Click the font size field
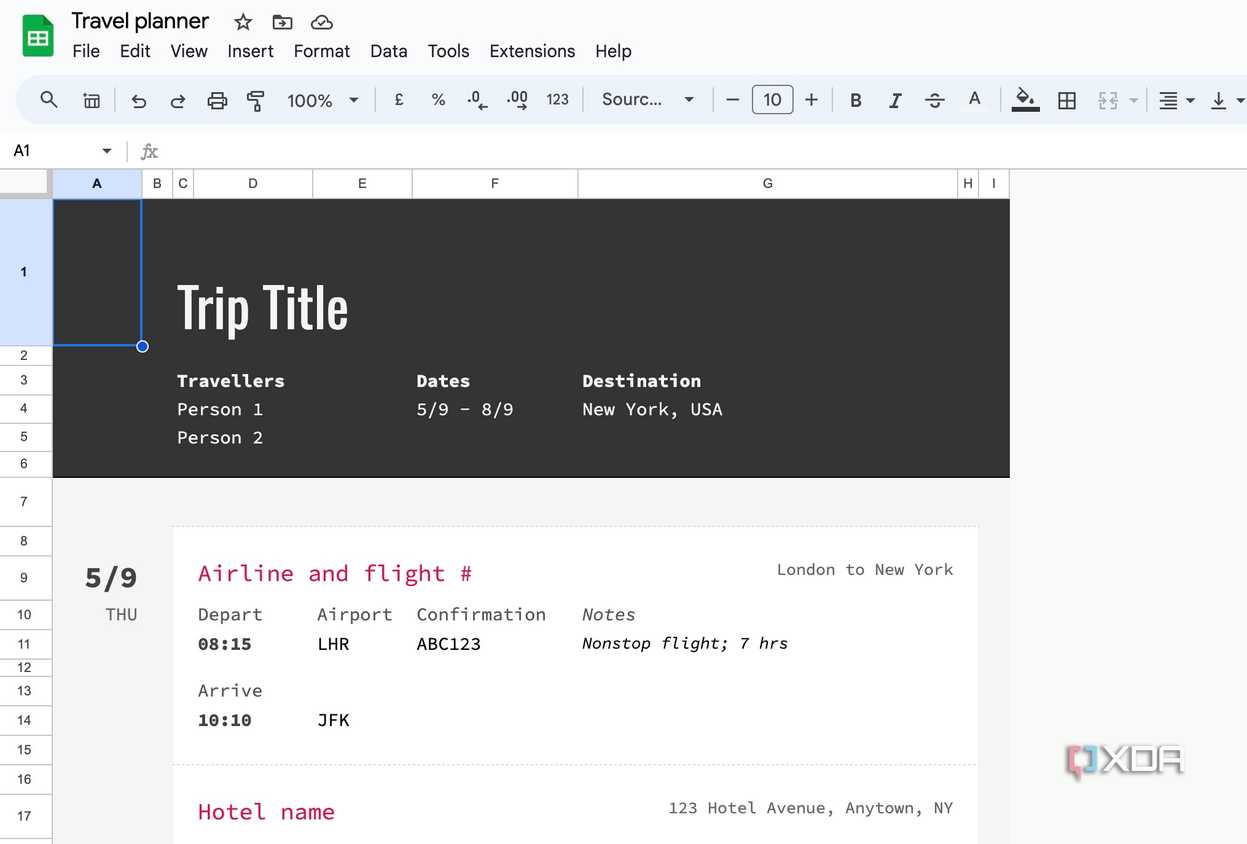Image resolution: width=1247 pixels, height=844 pixels. coord(773,99)
